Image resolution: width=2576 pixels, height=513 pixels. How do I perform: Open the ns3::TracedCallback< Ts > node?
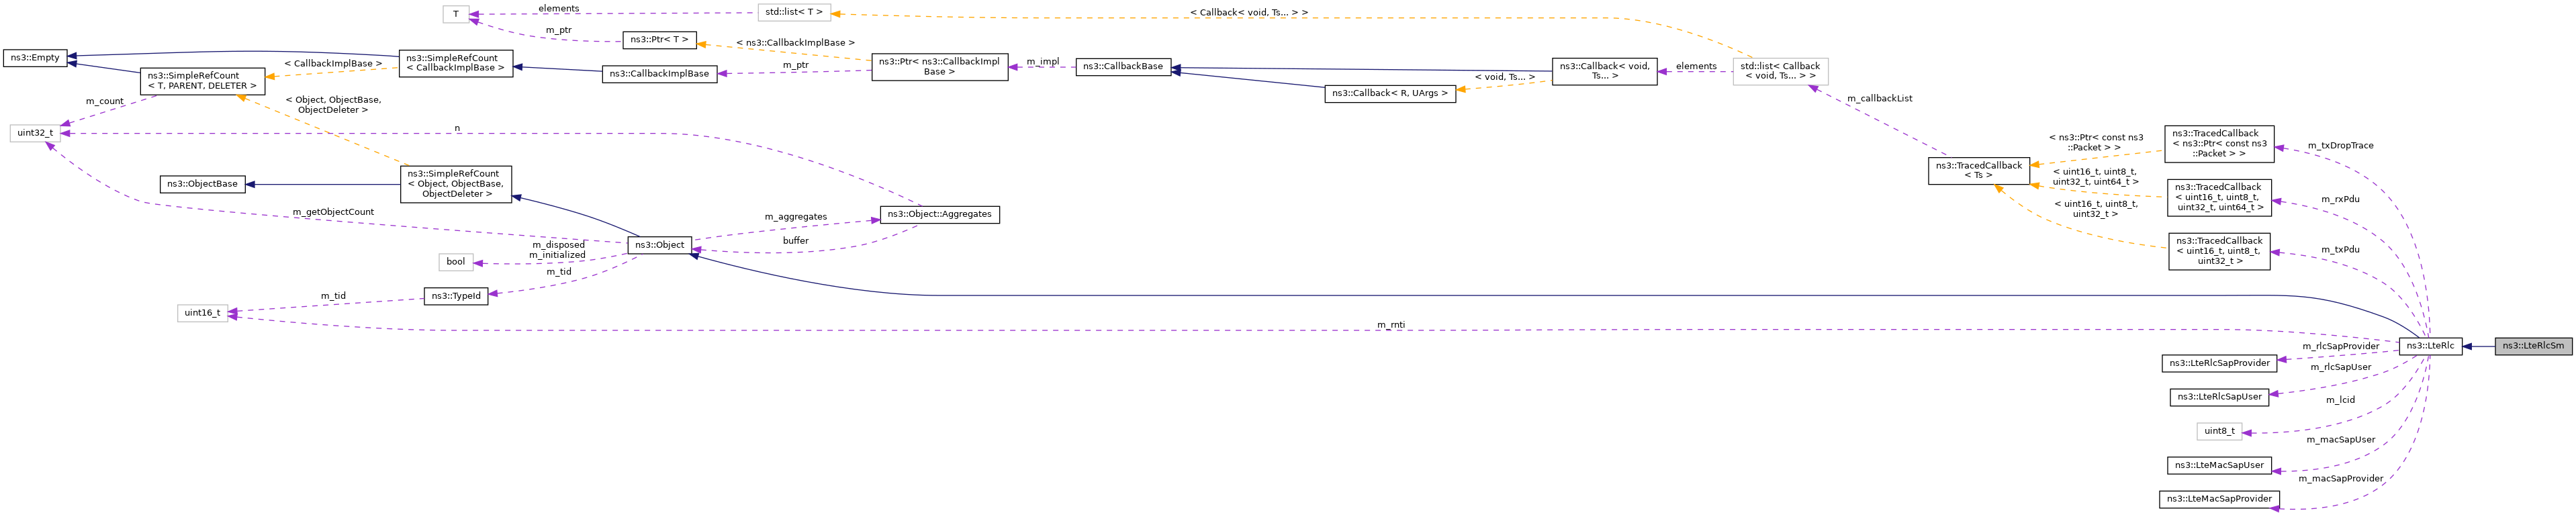point(1979,171)
